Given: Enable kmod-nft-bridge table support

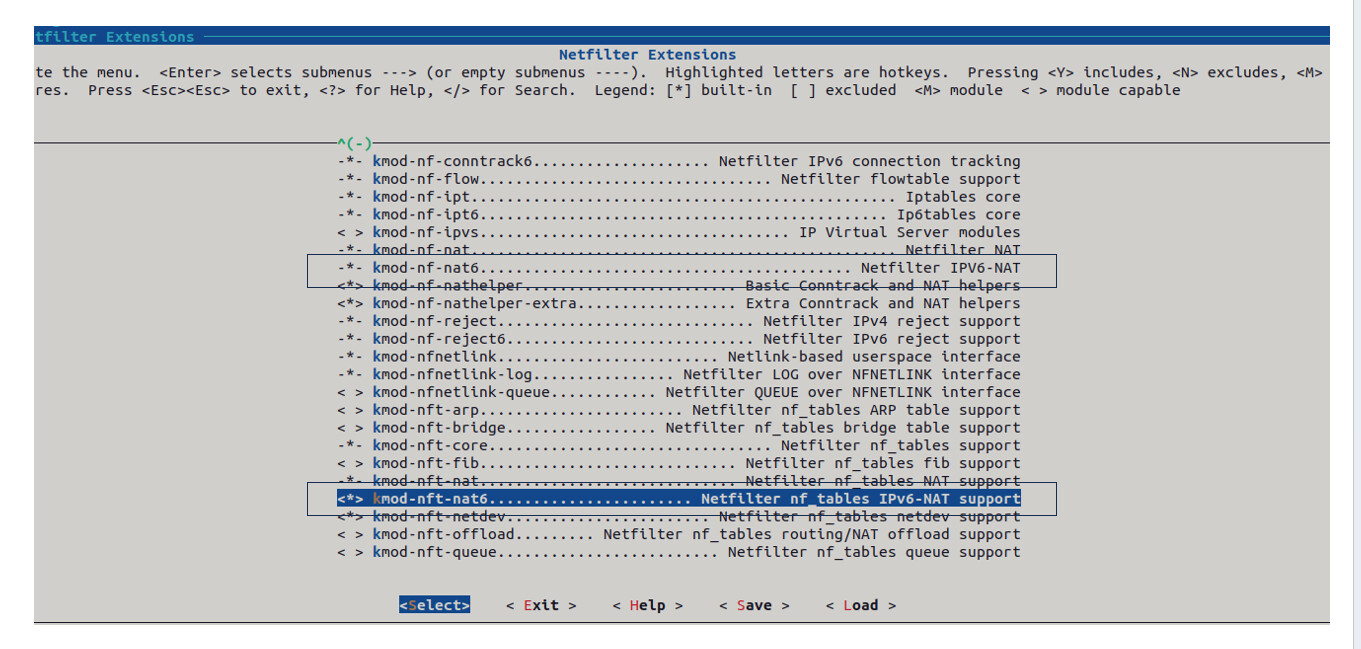Looking at the screenshot, I should pyautogui.click(x=350, y=428).
